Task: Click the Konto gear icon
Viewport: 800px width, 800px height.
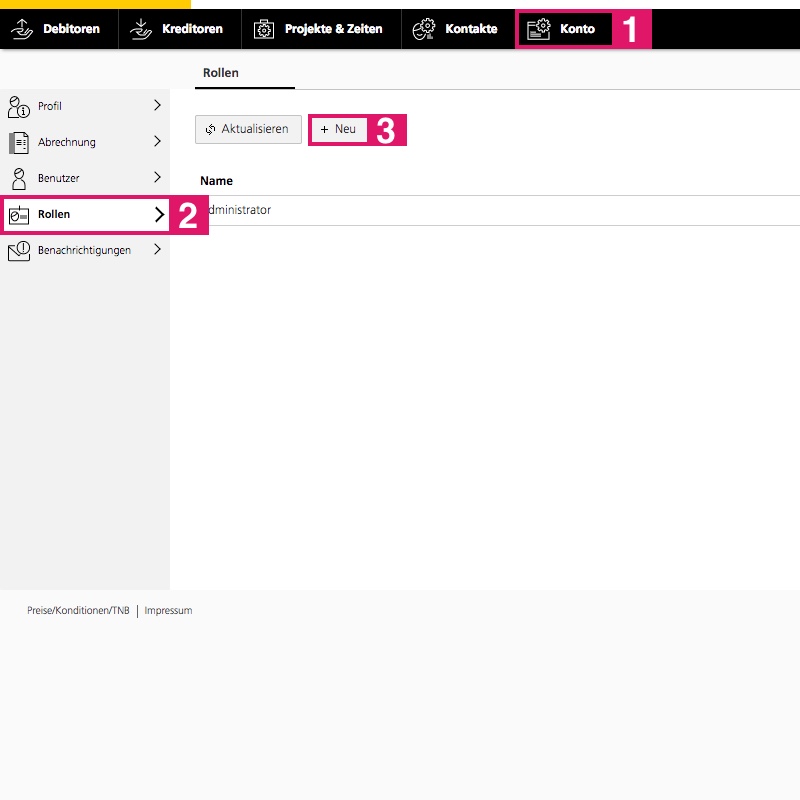Action: (x=539, y=29)
